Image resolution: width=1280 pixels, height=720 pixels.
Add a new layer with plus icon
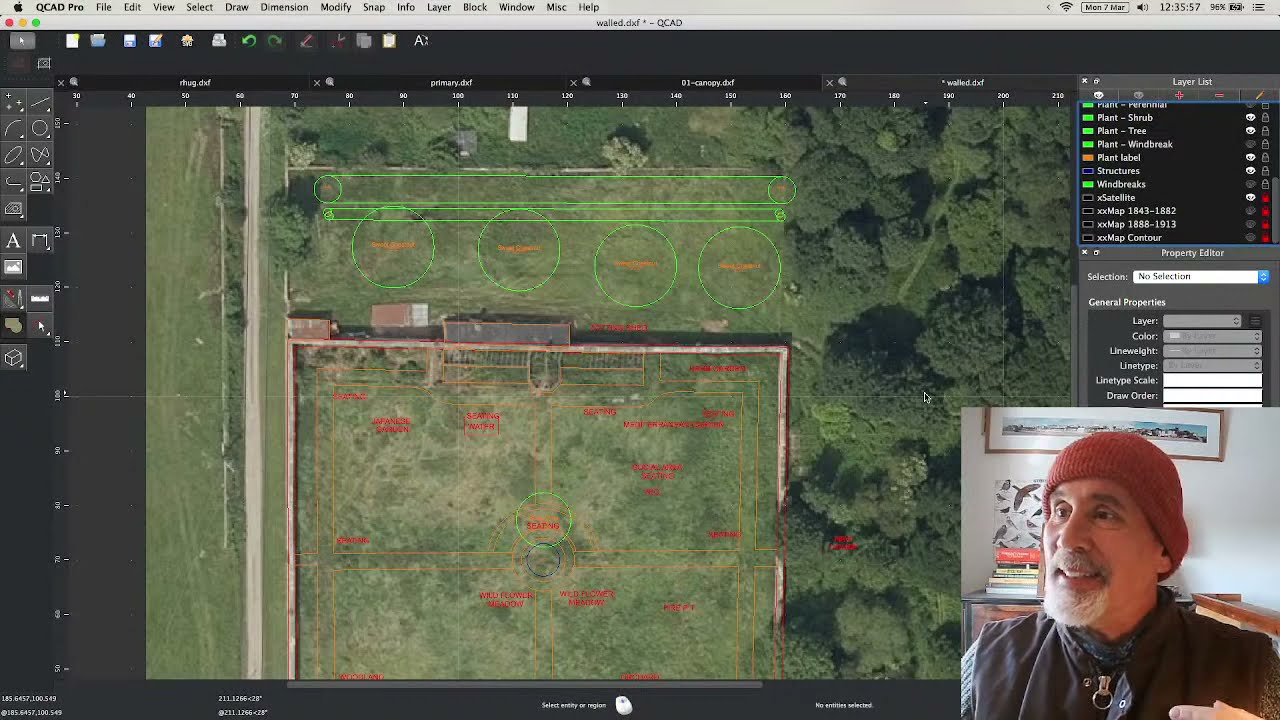pos(1179,95)
